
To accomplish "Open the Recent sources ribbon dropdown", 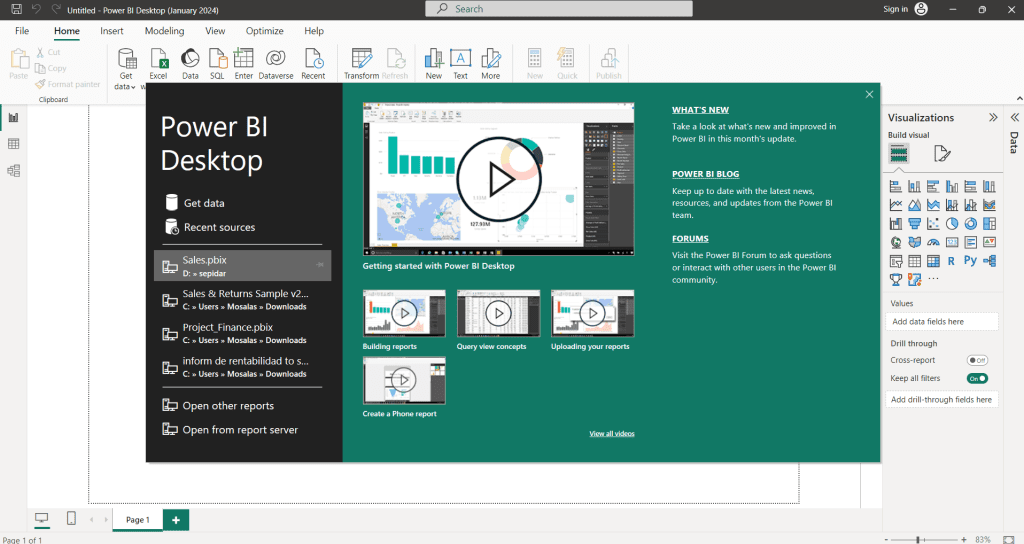I will click(x=313, y=64).
